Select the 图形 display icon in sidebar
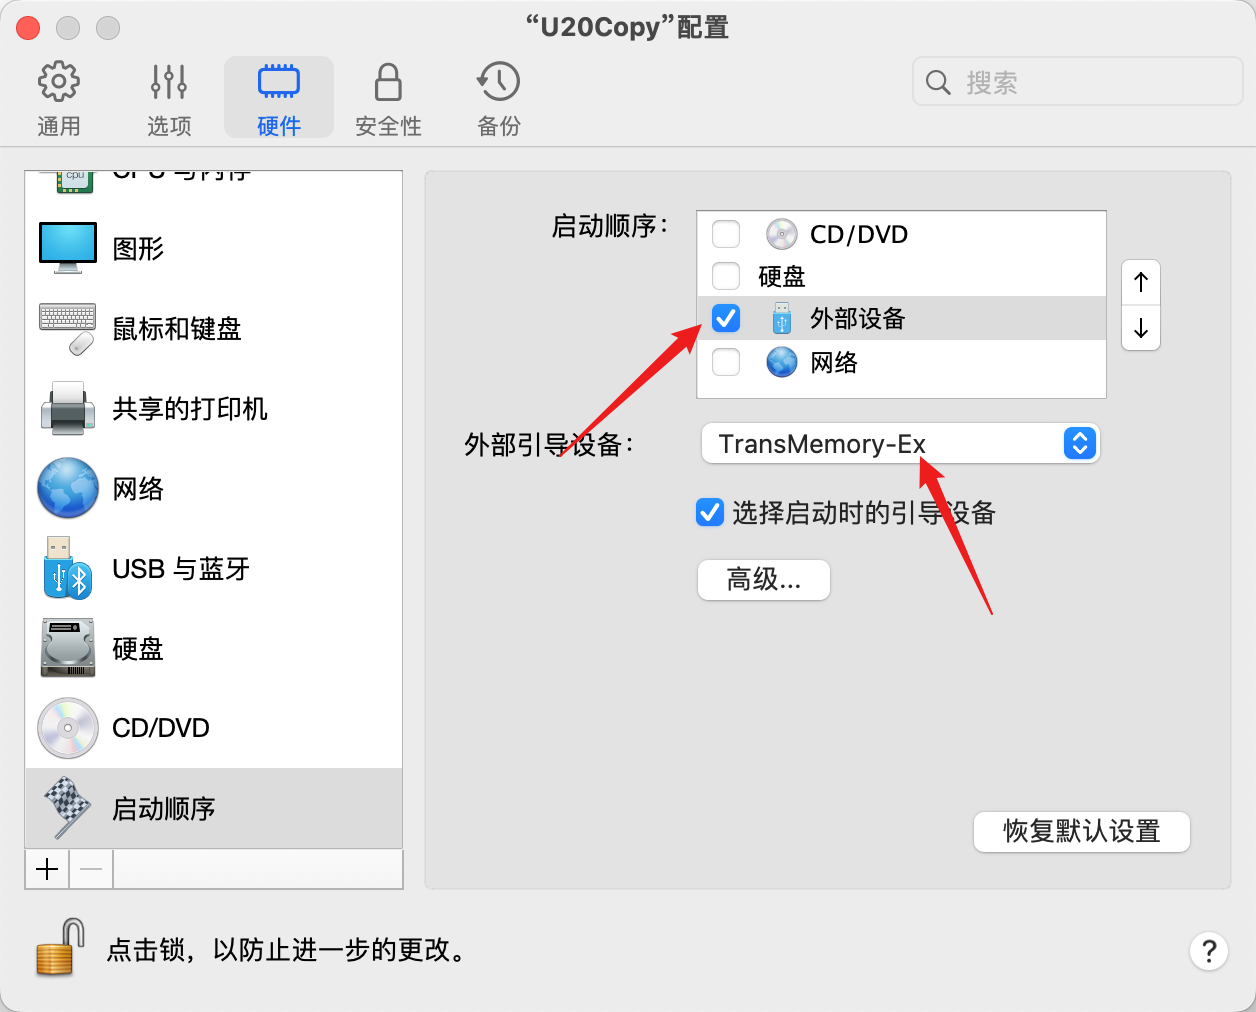1256x1012 pixels. 68,248
